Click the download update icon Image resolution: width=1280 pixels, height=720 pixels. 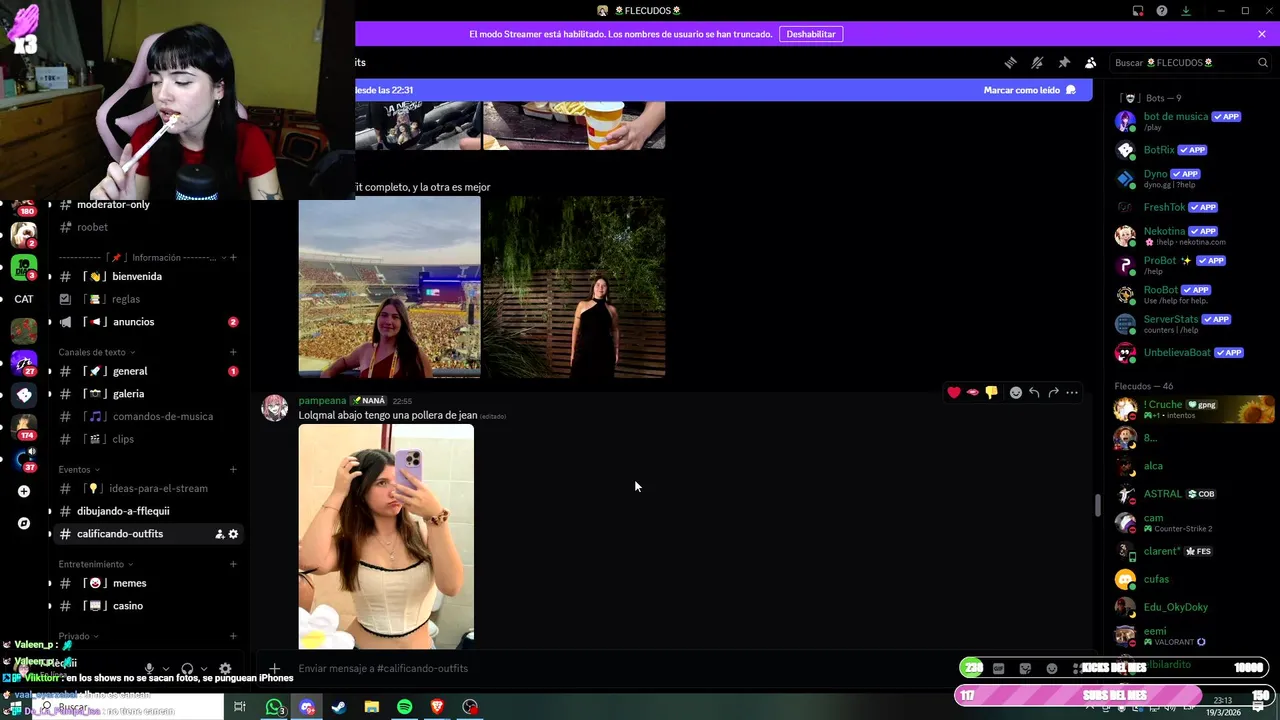[x=1186, y=11]
